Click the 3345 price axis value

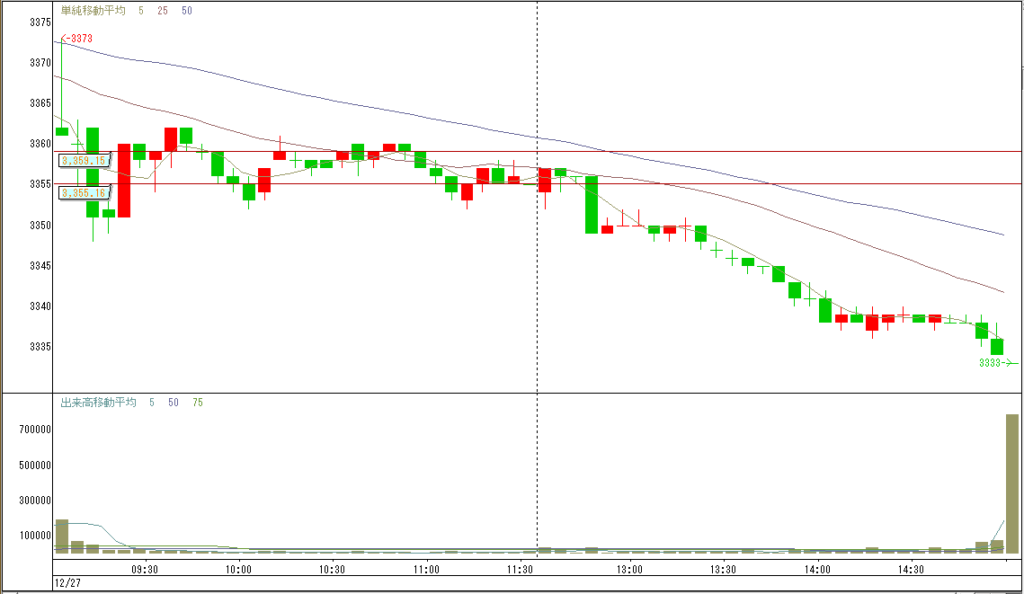(x=40, y=266)
